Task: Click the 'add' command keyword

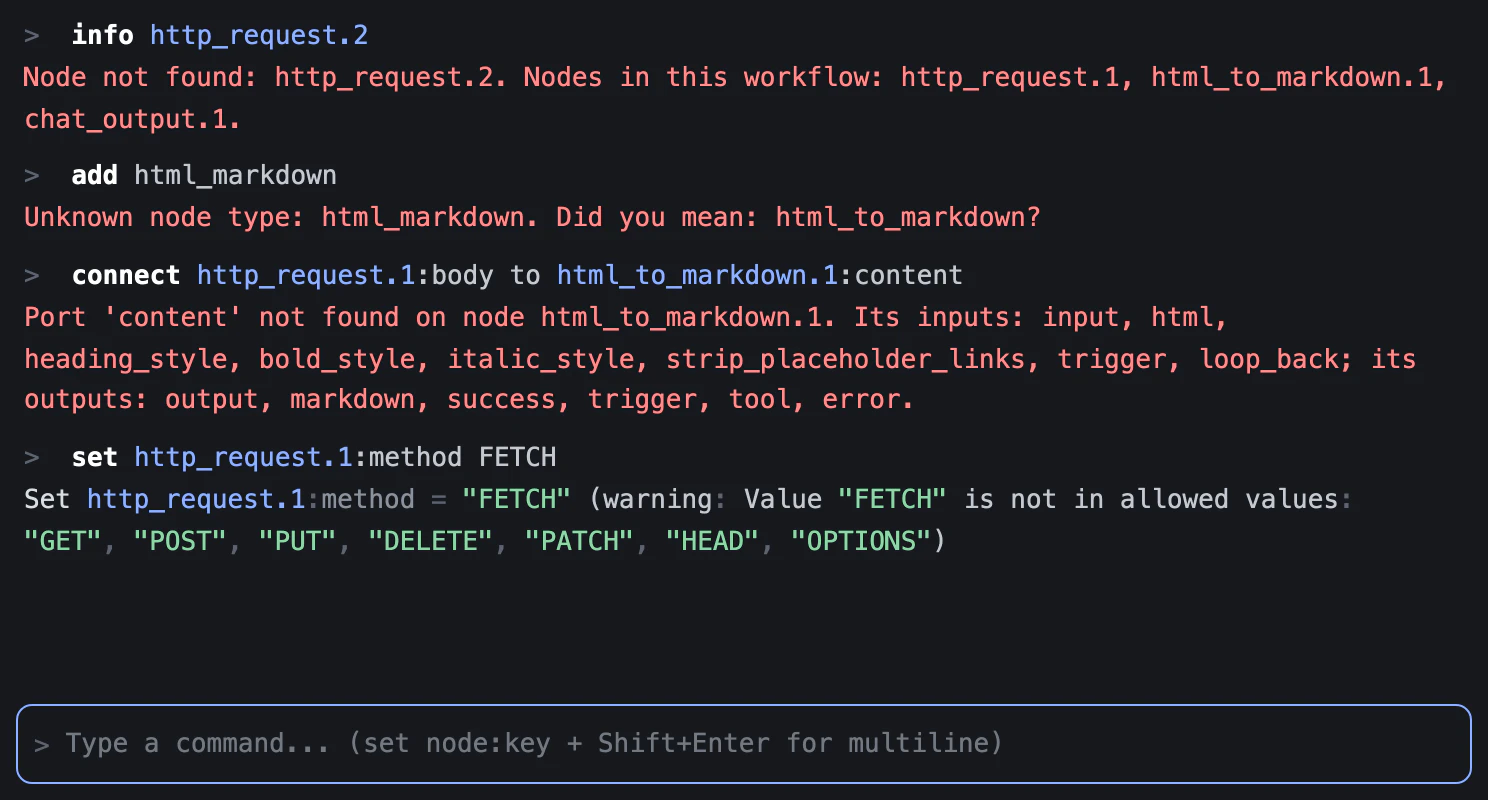Action: coord(94,176)
